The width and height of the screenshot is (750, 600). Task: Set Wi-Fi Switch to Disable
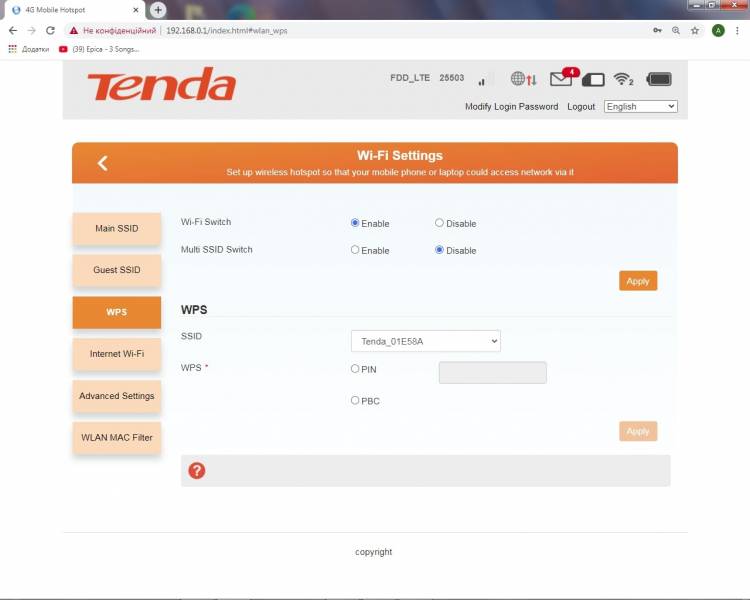tap(439, 223)
